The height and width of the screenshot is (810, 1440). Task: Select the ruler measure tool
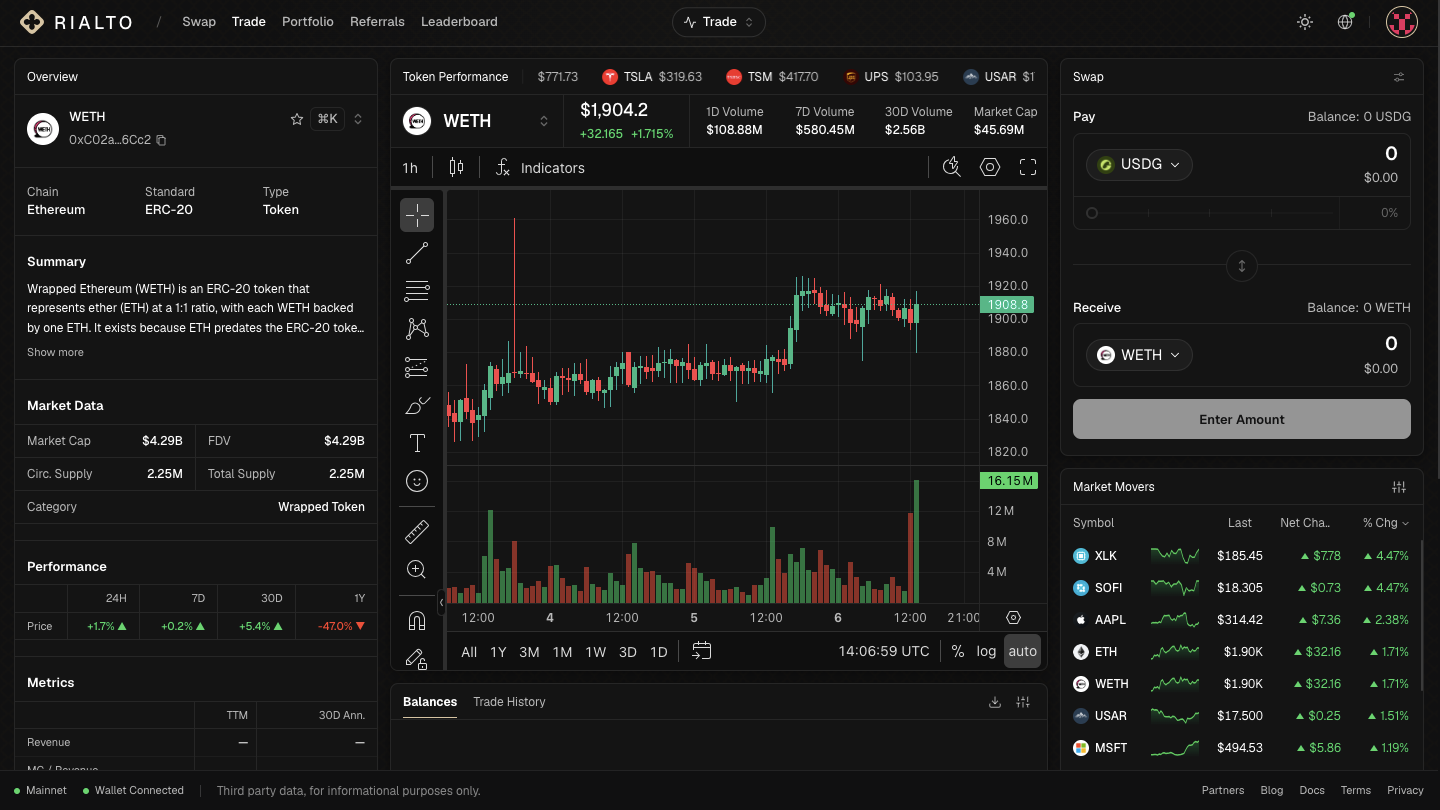[x=417, y=531]
